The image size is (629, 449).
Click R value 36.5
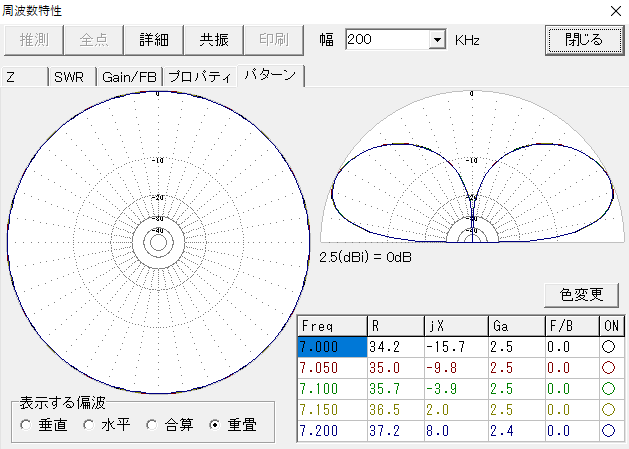pos(396,410)
